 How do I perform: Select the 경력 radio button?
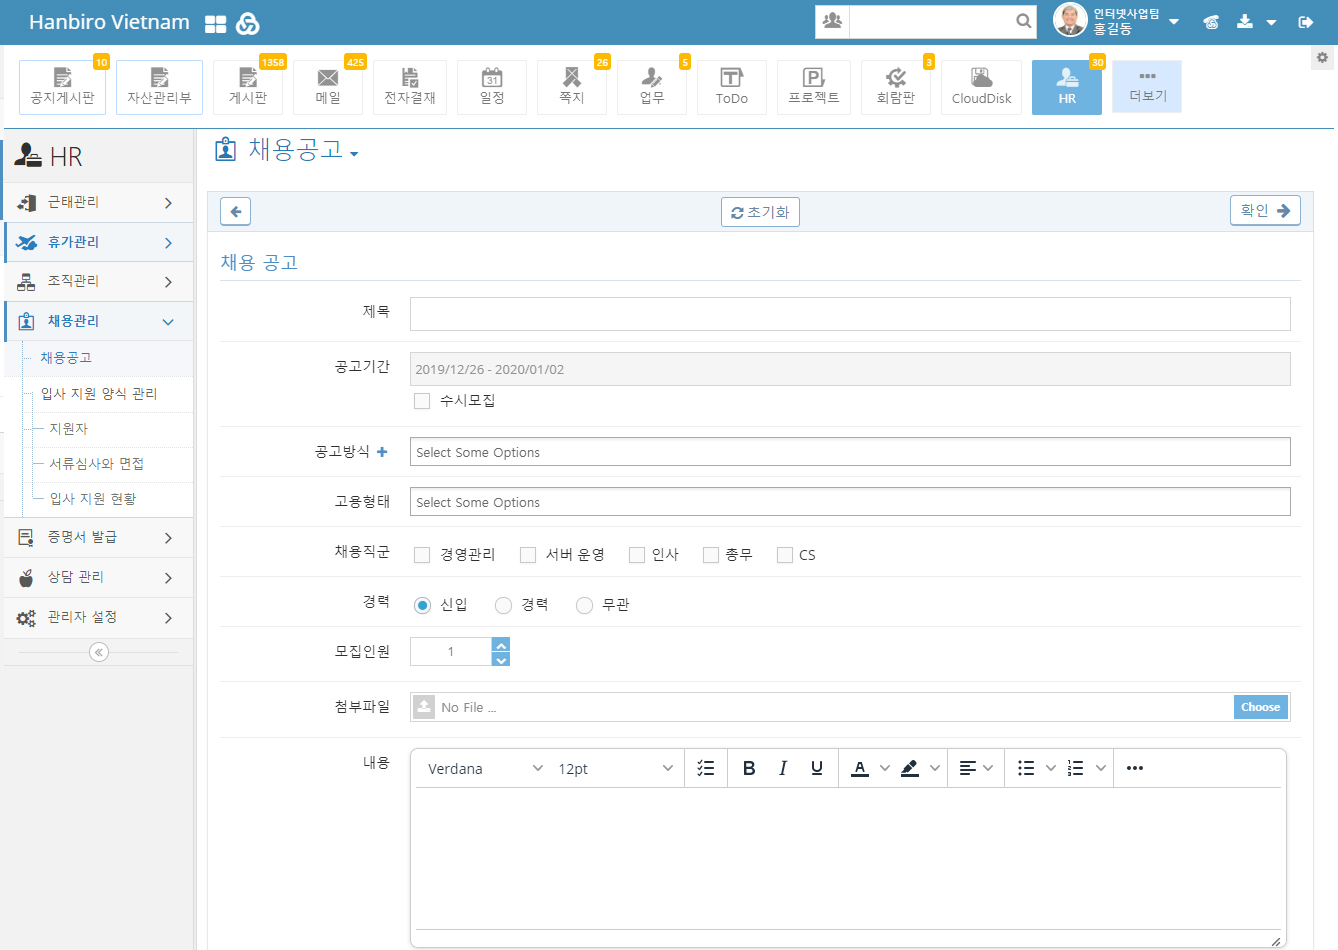(x=503, y=605)
